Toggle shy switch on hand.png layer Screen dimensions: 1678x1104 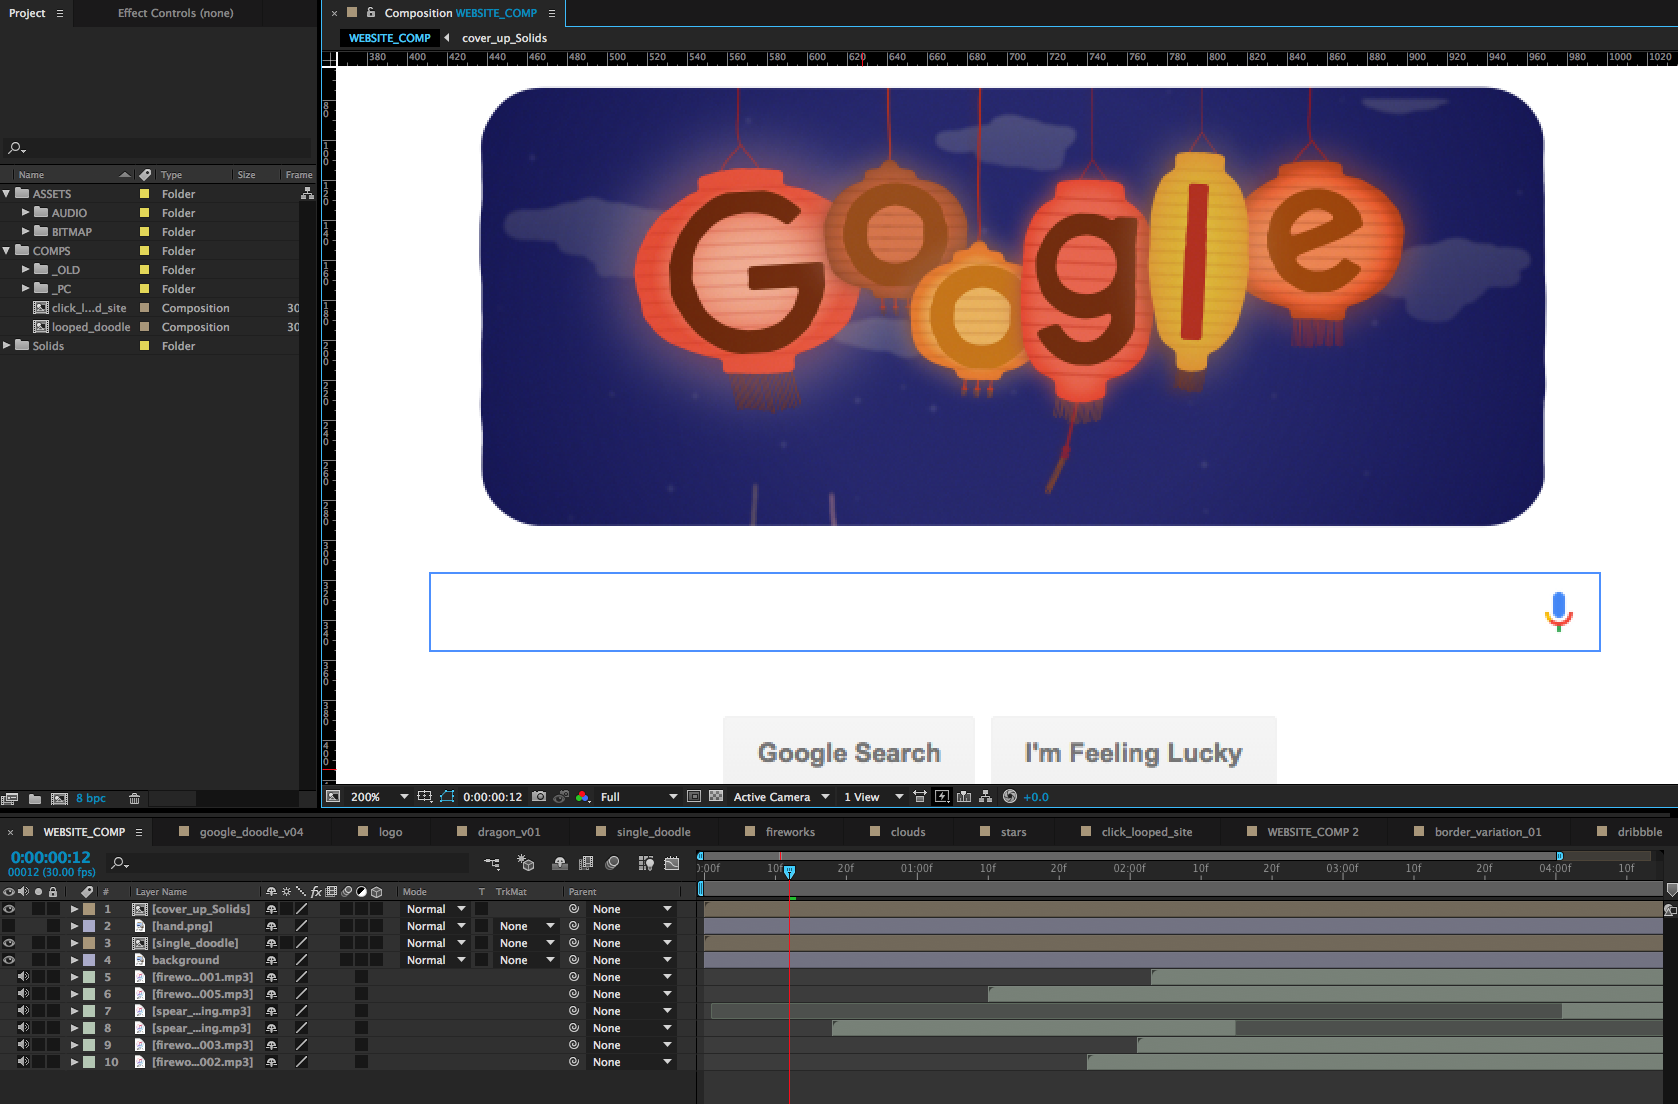pos(271,926)
